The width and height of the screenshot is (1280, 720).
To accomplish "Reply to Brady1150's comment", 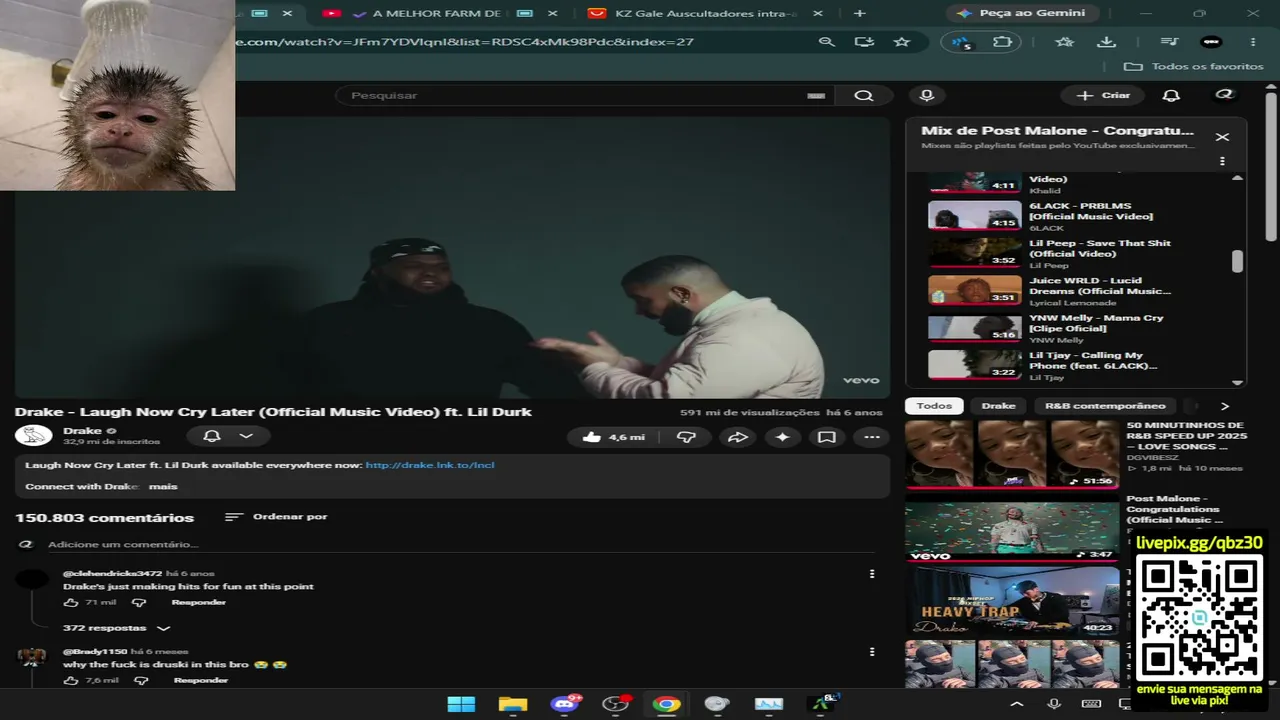I will [x=201, y=680].
